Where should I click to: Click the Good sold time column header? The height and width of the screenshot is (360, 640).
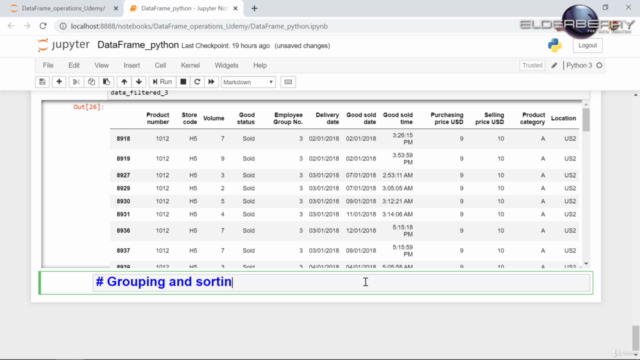398,118
